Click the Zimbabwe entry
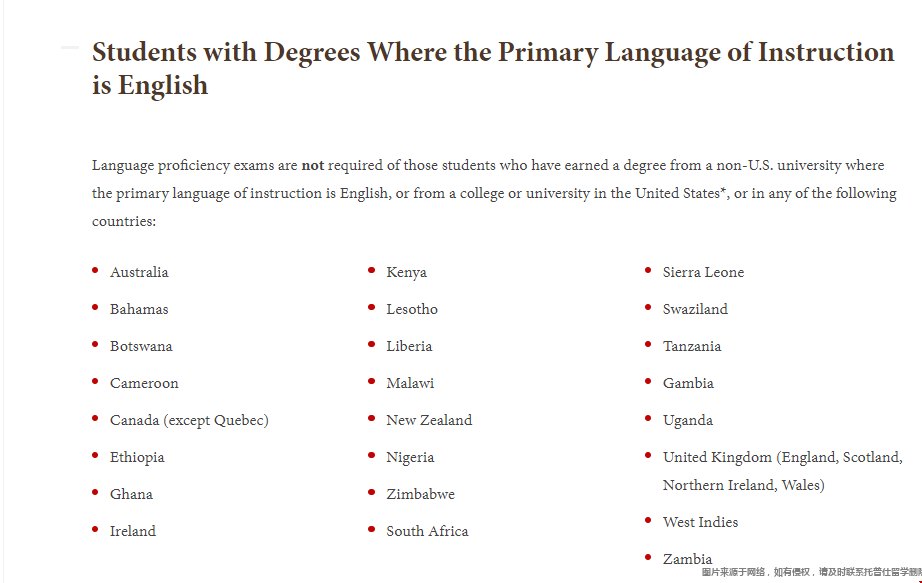The height and width of the screenshot is (583, 922). coord(420,495)
